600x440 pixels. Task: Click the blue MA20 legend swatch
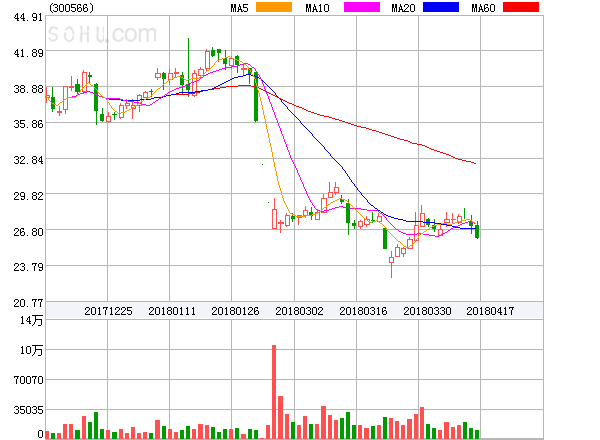(441, 7)
